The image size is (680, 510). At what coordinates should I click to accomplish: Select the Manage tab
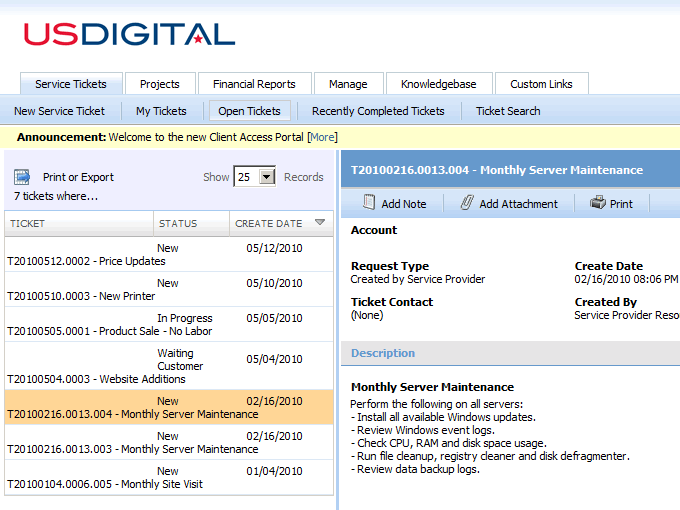coord(348,84)
